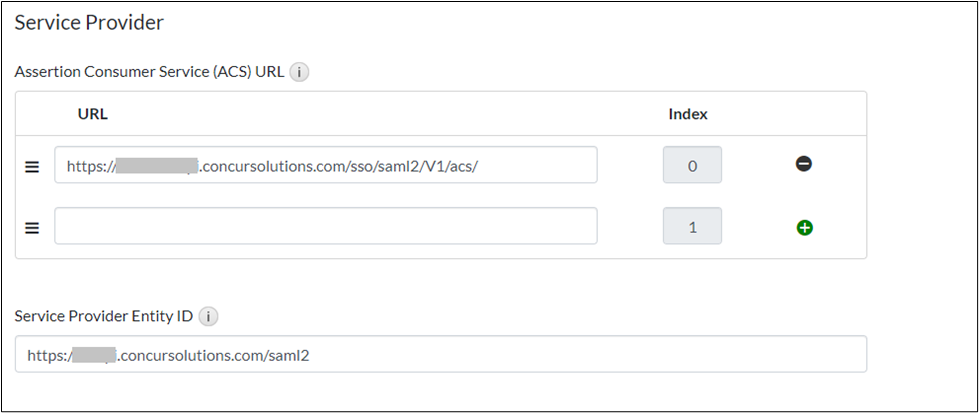The image size is (979, 413).
Task: Click the grayed-out subdomain in the Entity ID
Action: tap(96, 354)
